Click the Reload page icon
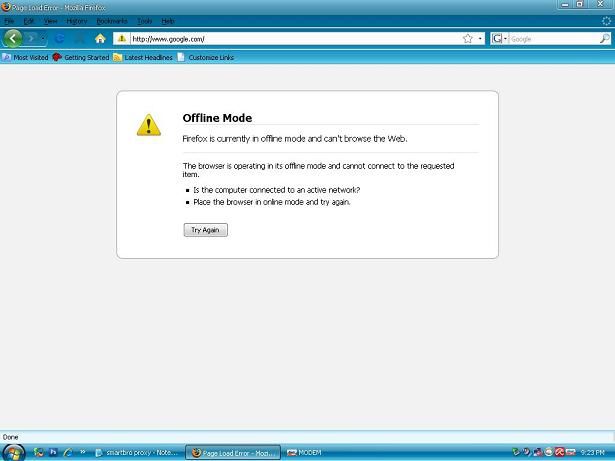615x461 pixels. [60, 38]
